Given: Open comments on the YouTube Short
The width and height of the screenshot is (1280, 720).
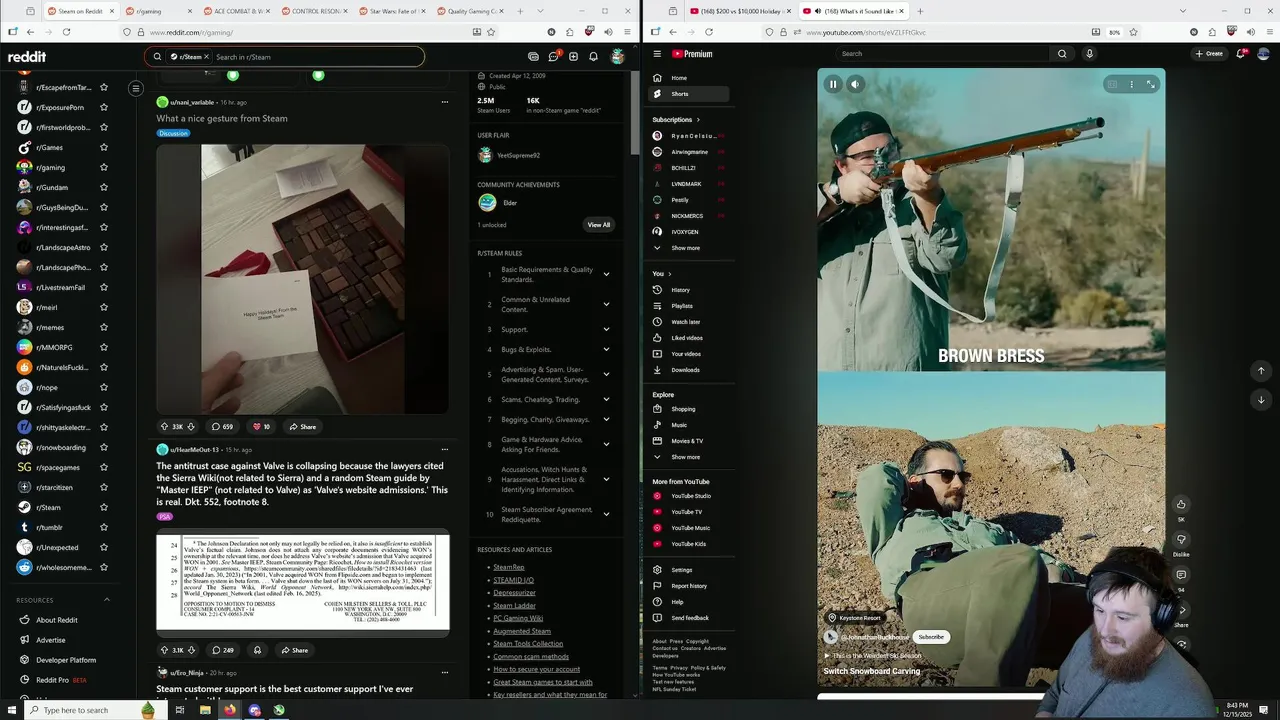Looking at the screenshot, I should tap(1181, 575).
